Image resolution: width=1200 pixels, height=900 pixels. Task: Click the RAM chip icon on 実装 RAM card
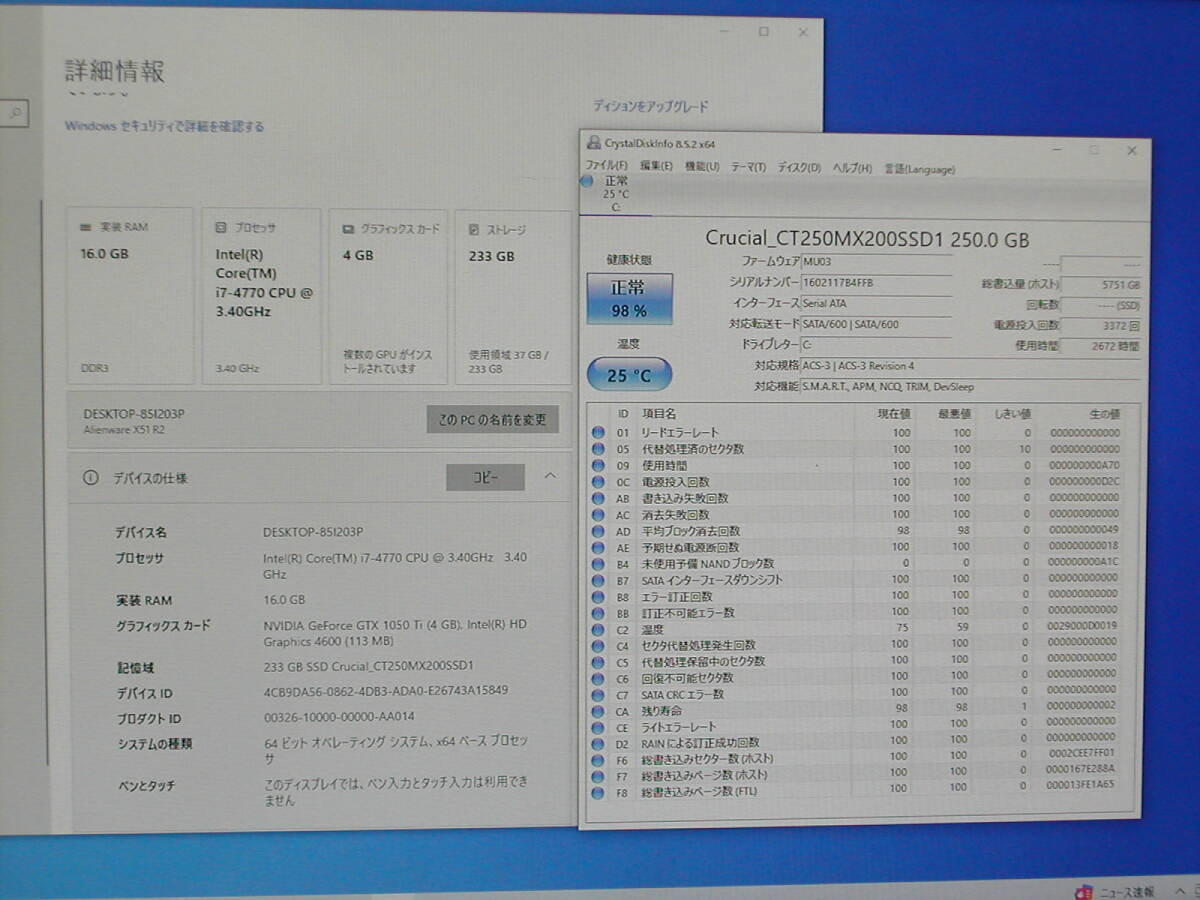87,228
